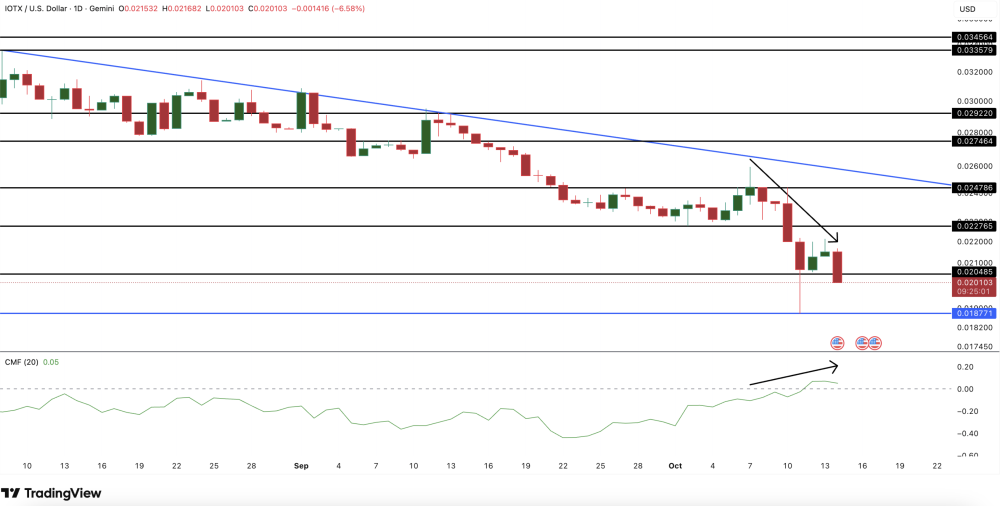This screenshot has width=1000, height=506.
Task: Click the 0.018200 price axis tick
Action: pos(972,327)
